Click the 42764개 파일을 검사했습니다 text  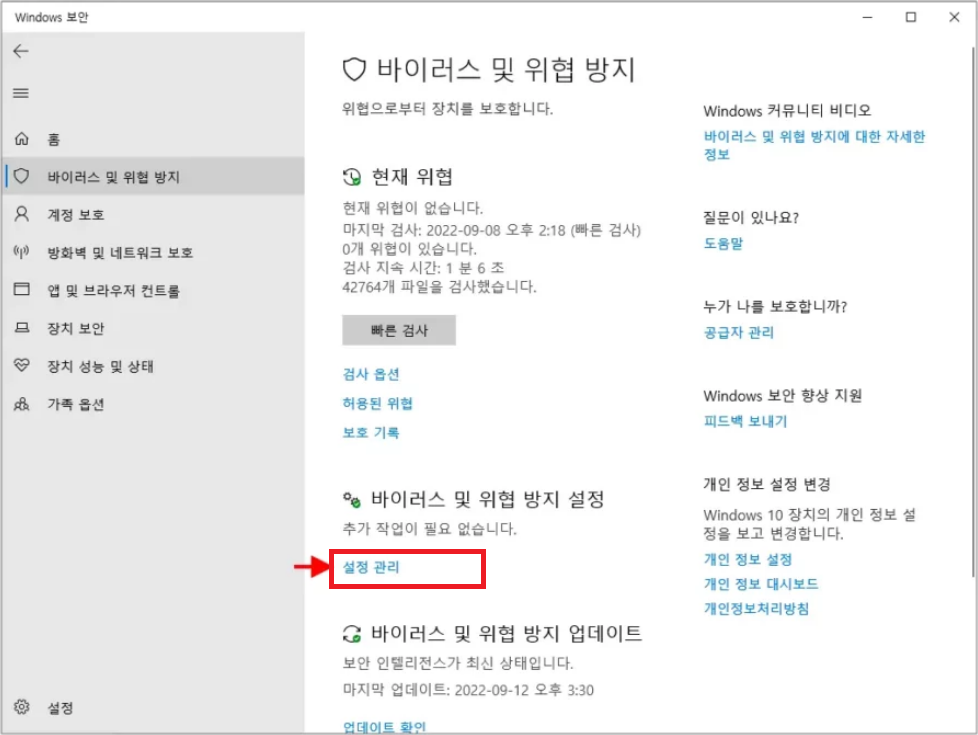(440, 287)
